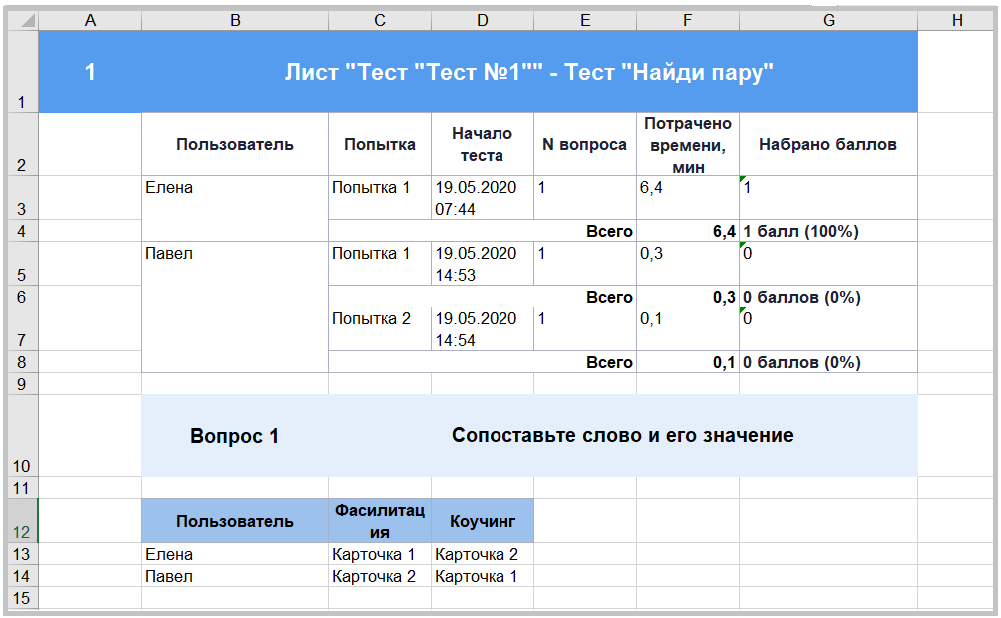The height and width of the screenshot is (618, 1001).
Task: Click the 'Коучинг' header cell
Action: pyautogui.click(x=483, y=521)
